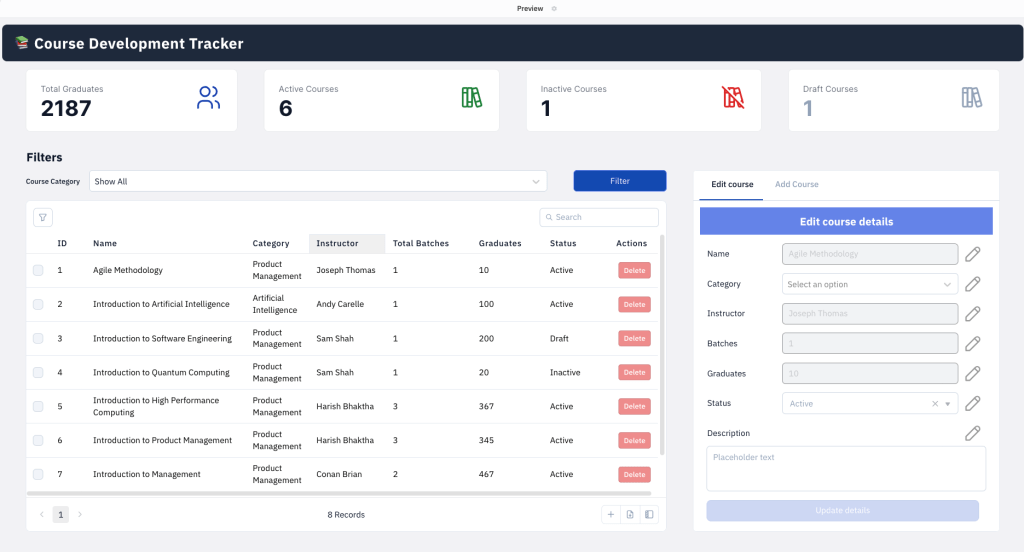The height and width of the screenshot is (552, 1024).
Task: Open the Course Category Show All dropdown
Action: [x=318, y=182]
